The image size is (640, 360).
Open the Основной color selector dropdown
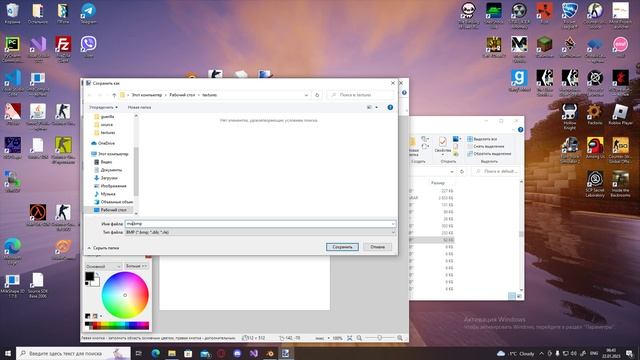(103, 266)
